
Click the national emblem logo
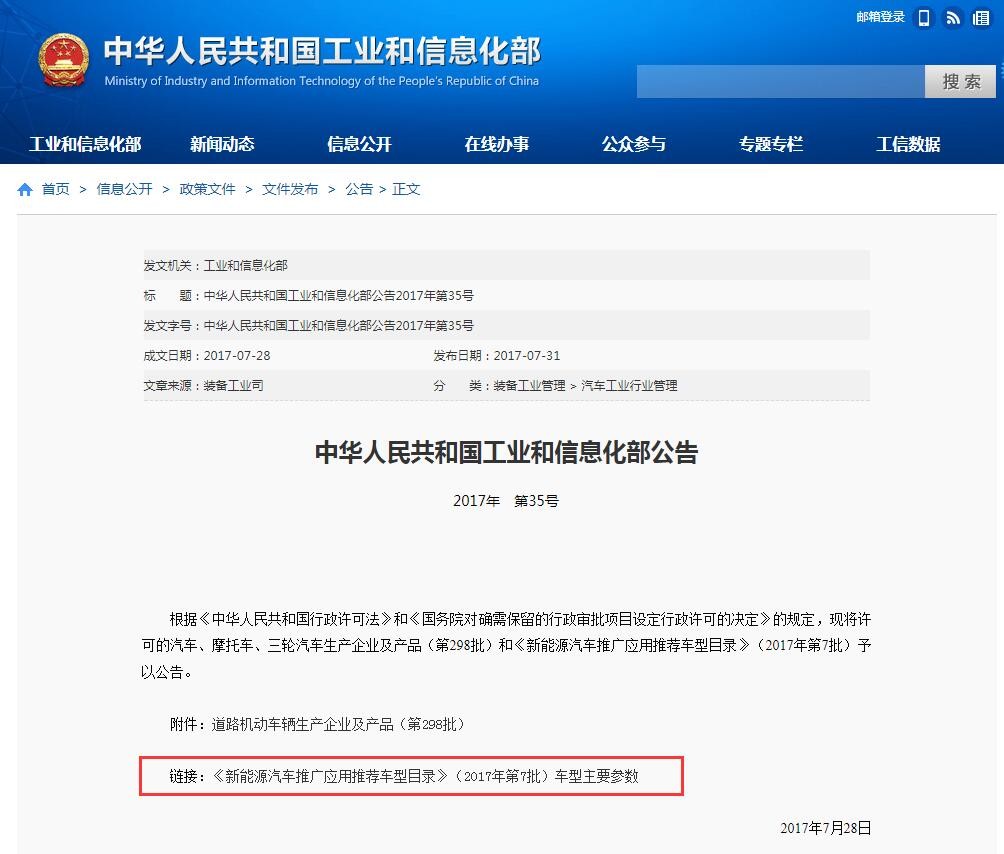[63, 60]
